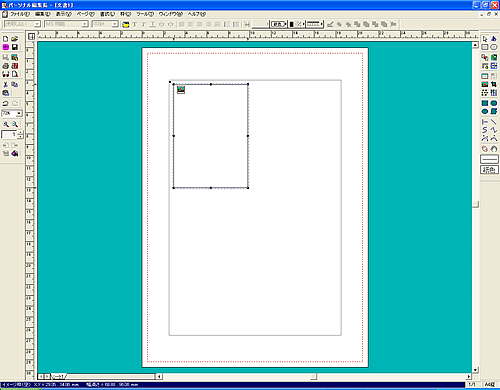Viewport: 500px width, 390px height.
Task: Open the 表示 (View) menu
Action: point(63,14)
